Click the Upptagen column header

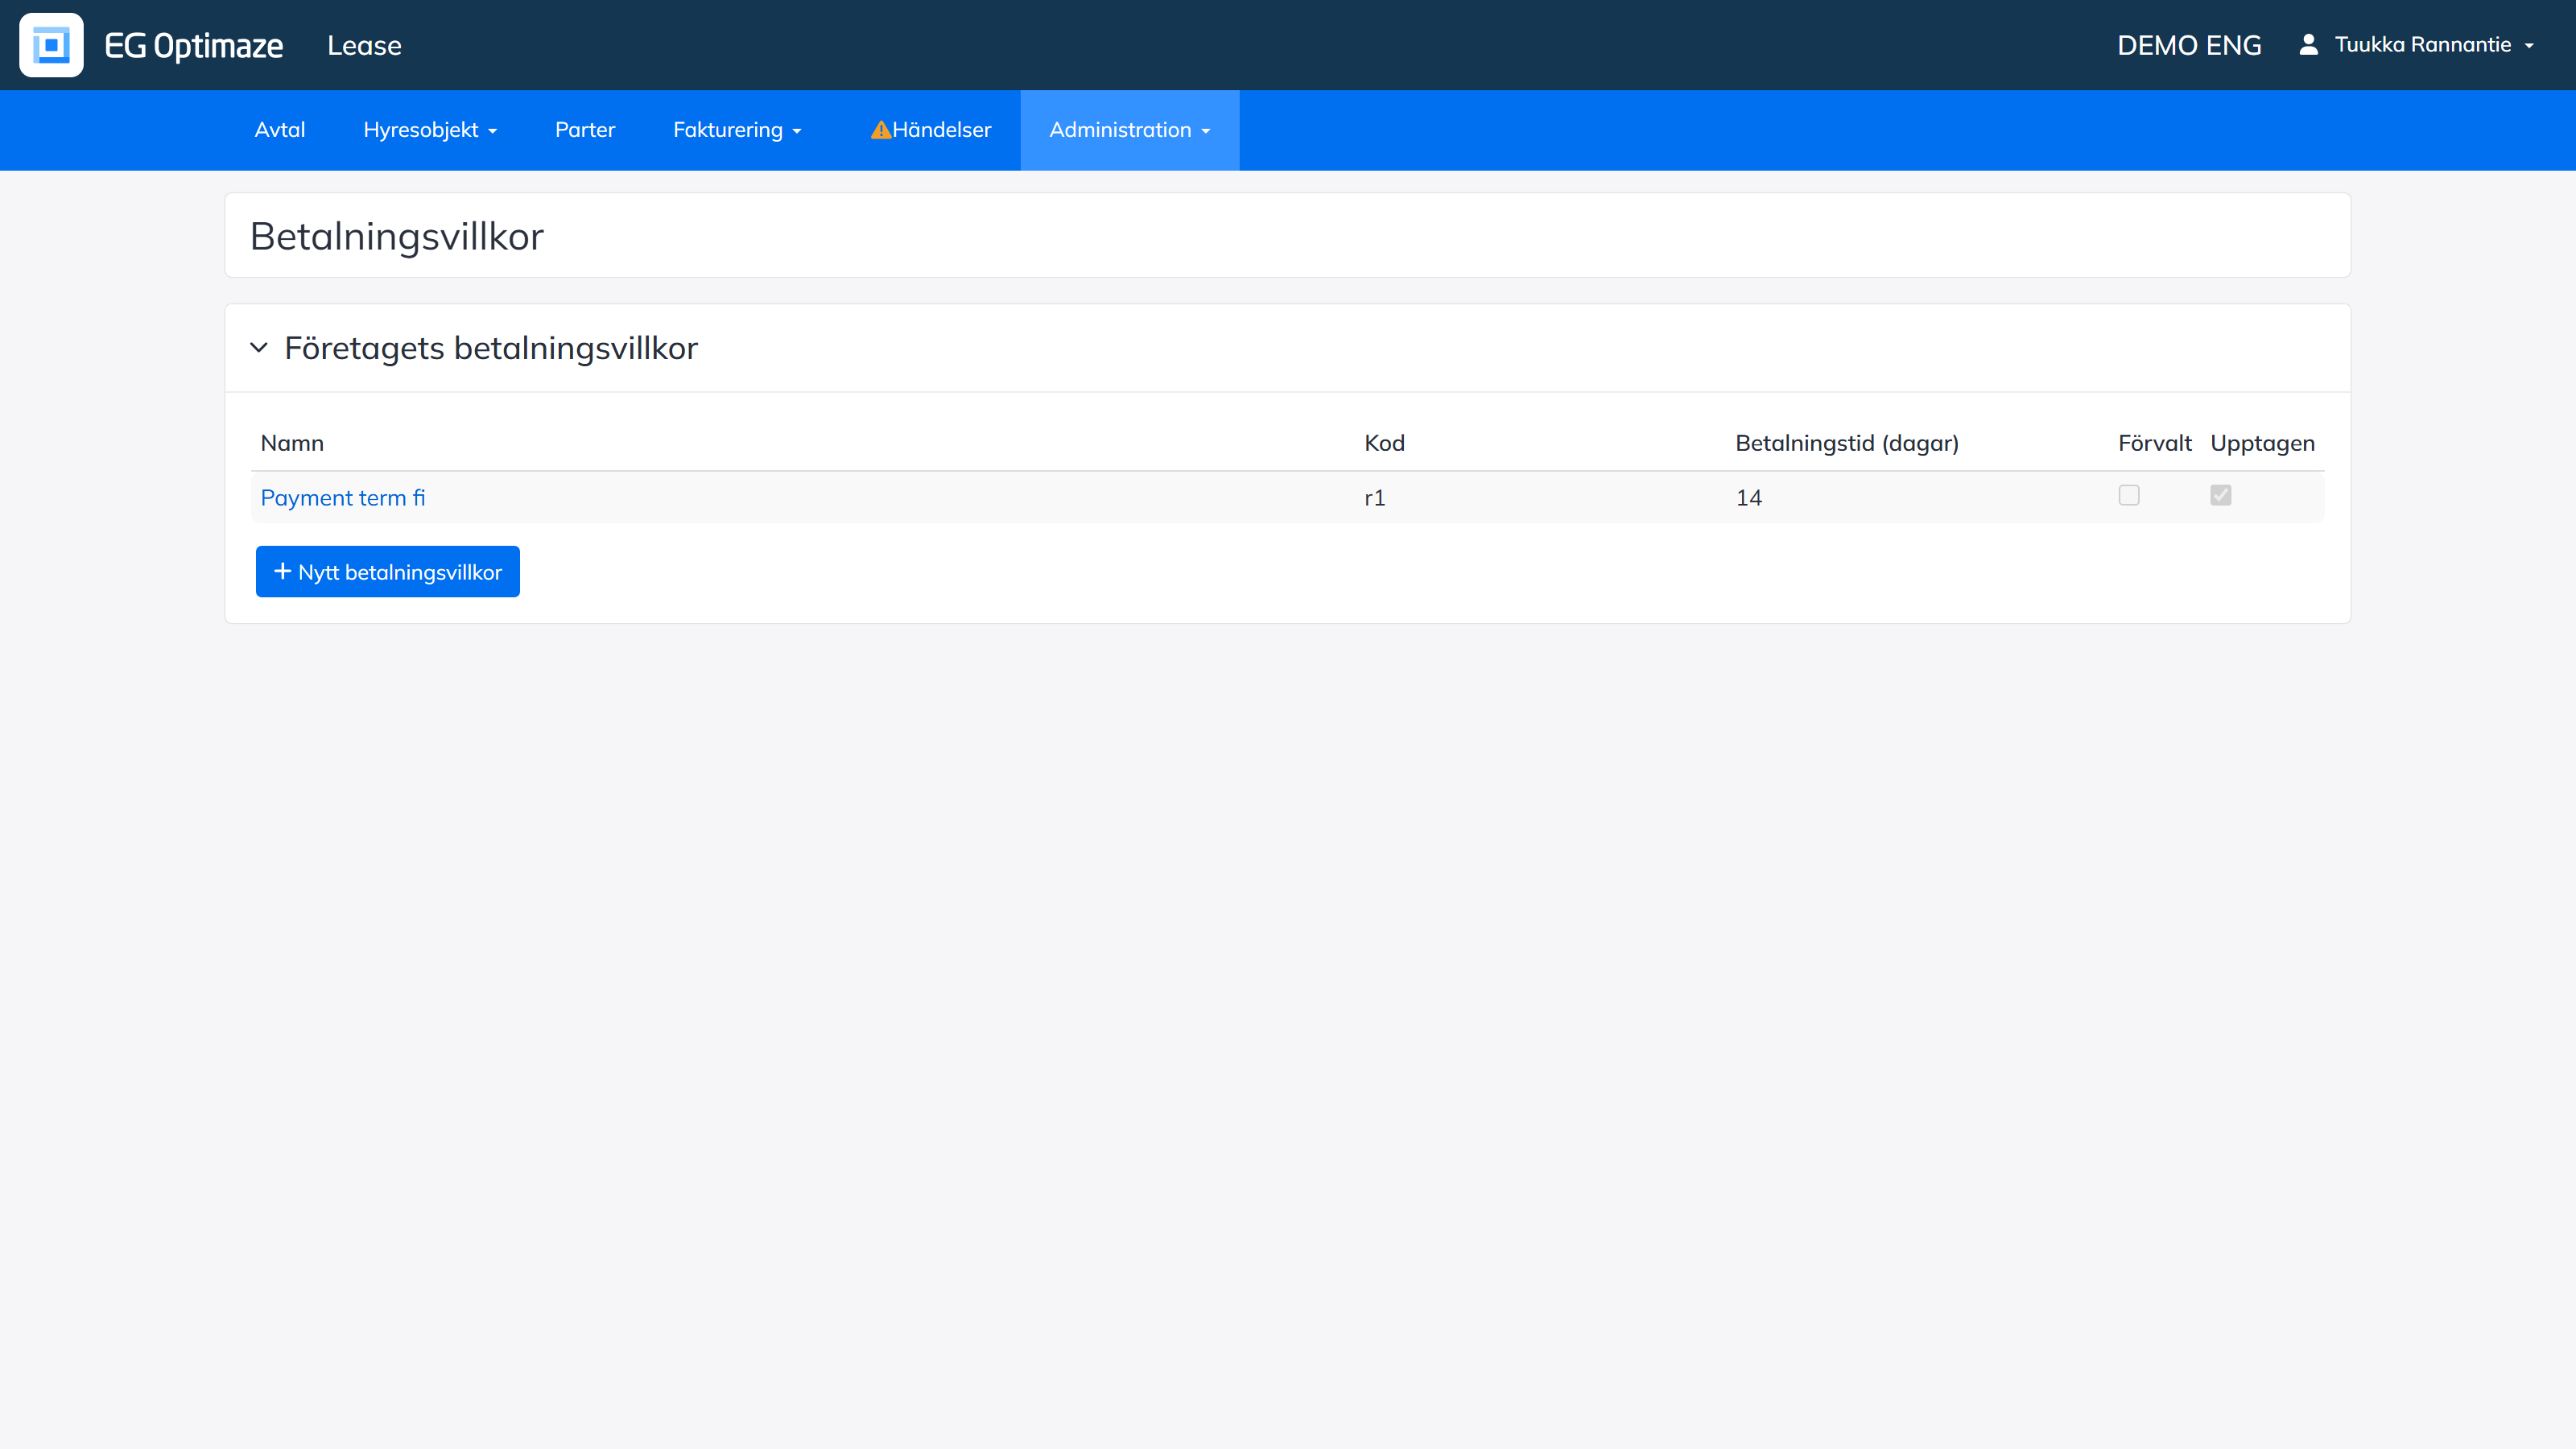(2262, 443)
